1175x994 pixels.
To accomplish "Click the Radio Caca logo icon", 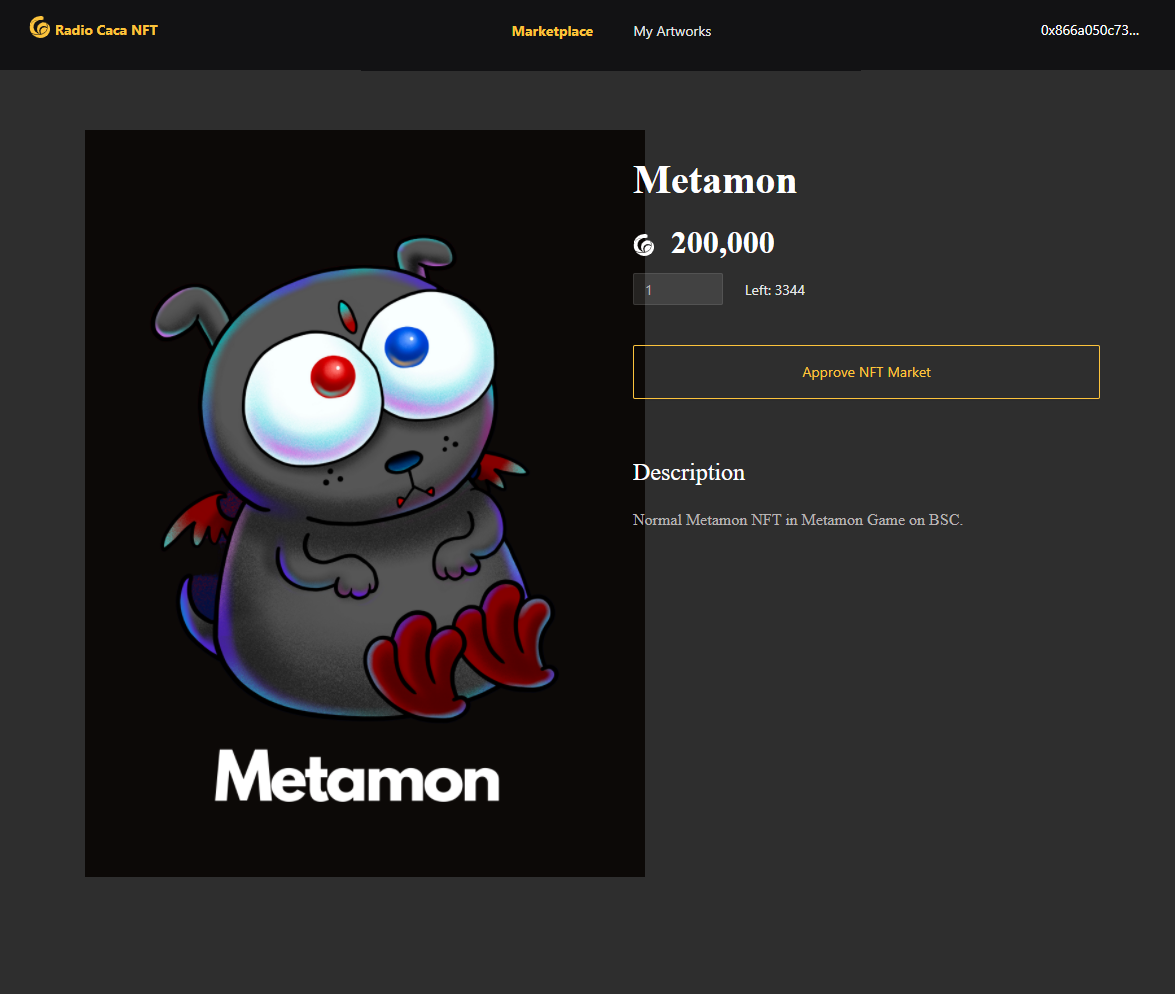I will [40, 28].
